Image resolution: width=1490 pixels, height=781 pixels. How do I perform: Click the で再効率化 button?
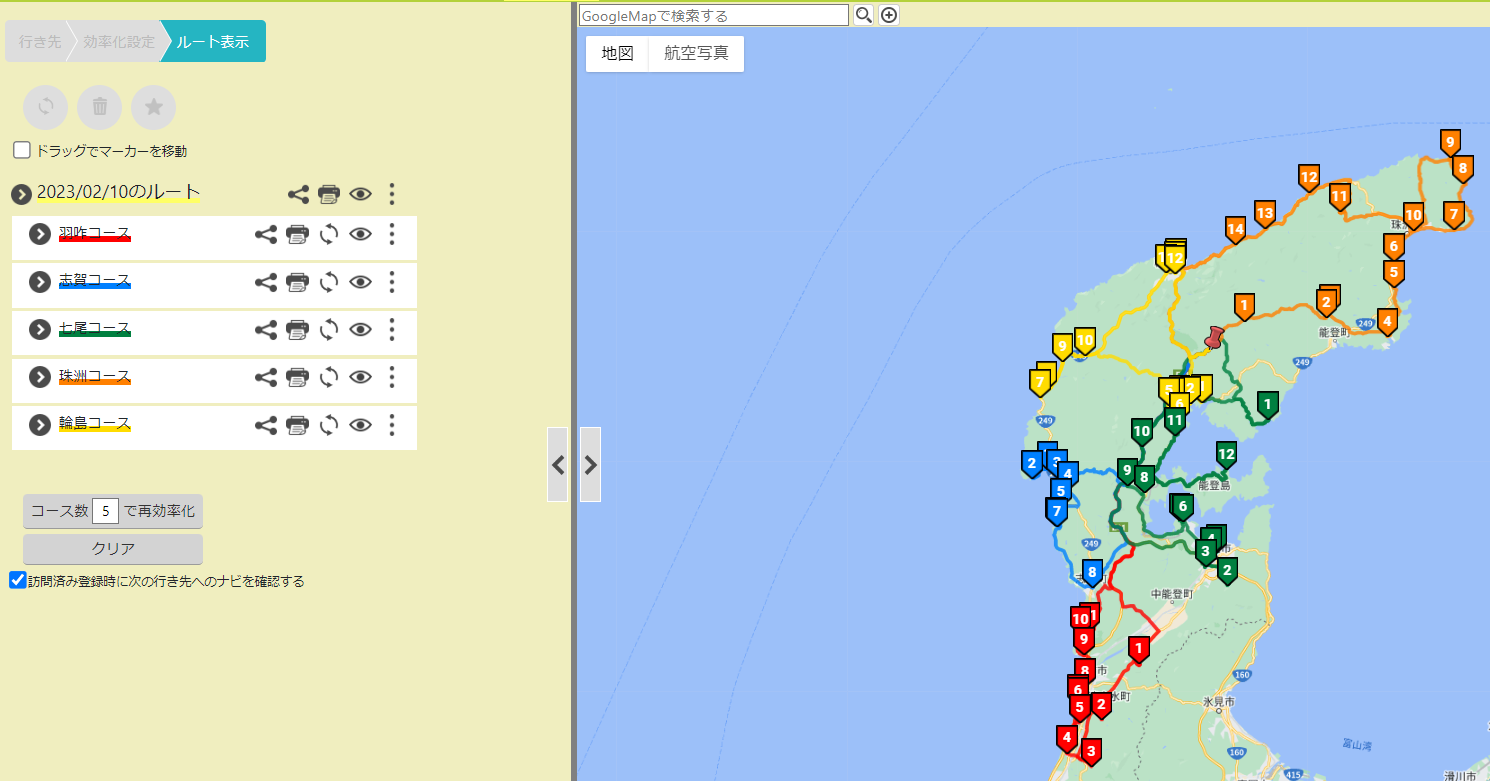click(162, 510)
